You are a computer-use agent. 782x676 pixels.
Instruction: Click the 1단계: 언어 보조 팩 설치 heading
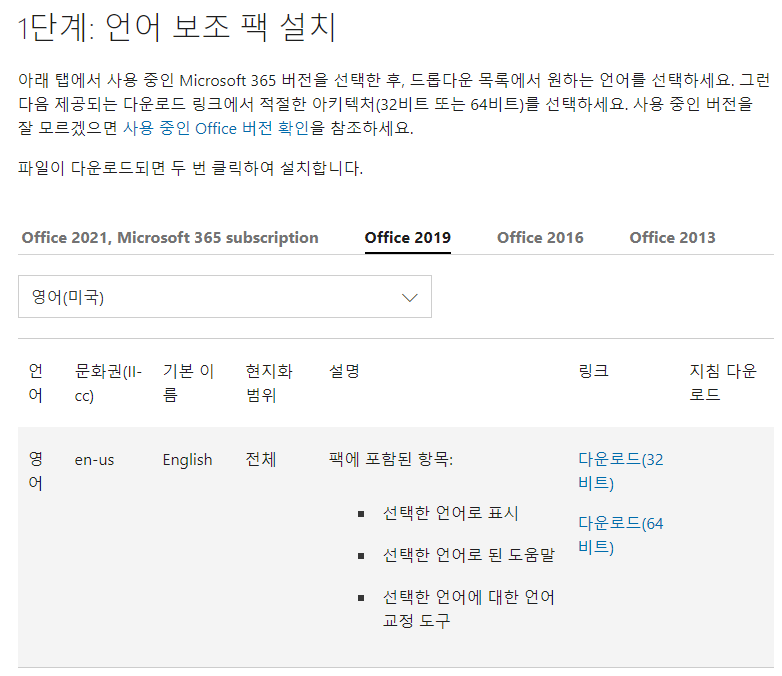click(x=178, y=27)
